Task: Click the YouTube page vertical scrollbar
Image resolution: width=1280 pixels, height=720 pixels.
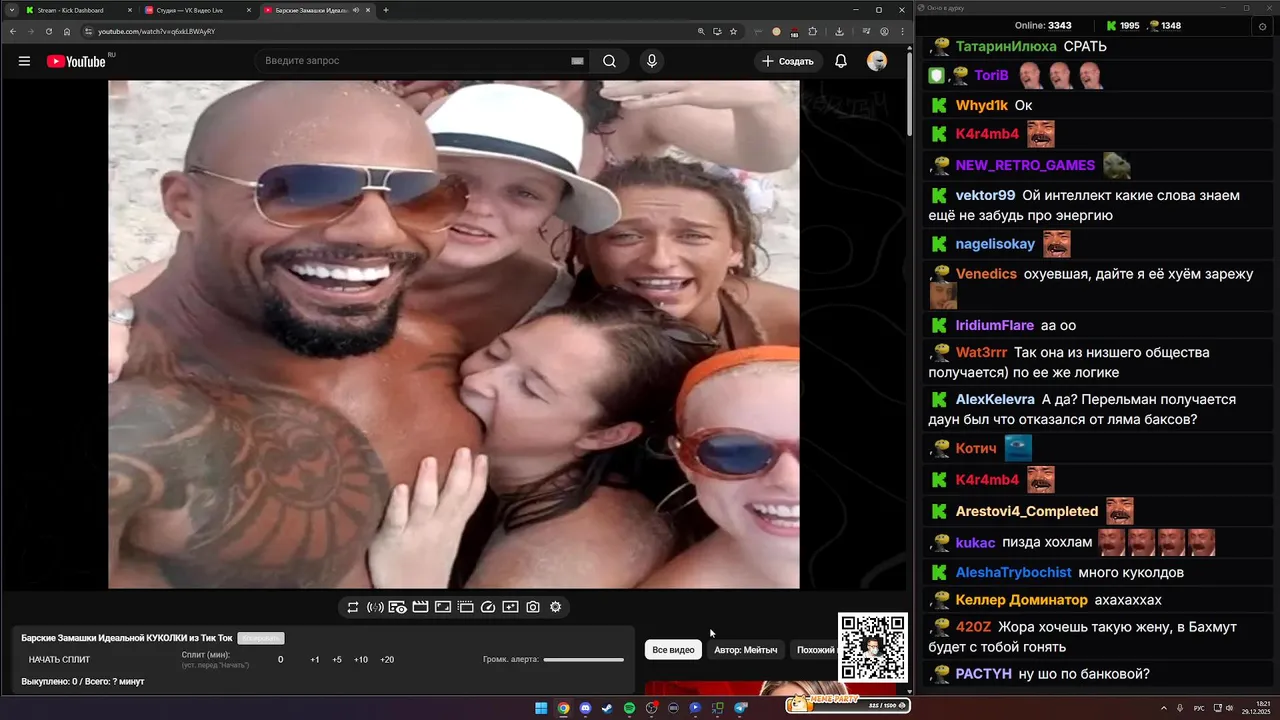Action: pos(909,95)
